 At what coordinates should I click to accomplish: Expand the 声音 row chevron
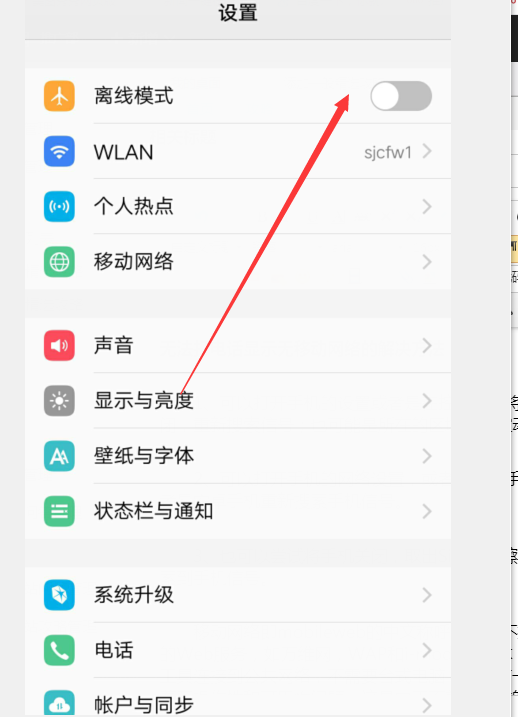427,345
